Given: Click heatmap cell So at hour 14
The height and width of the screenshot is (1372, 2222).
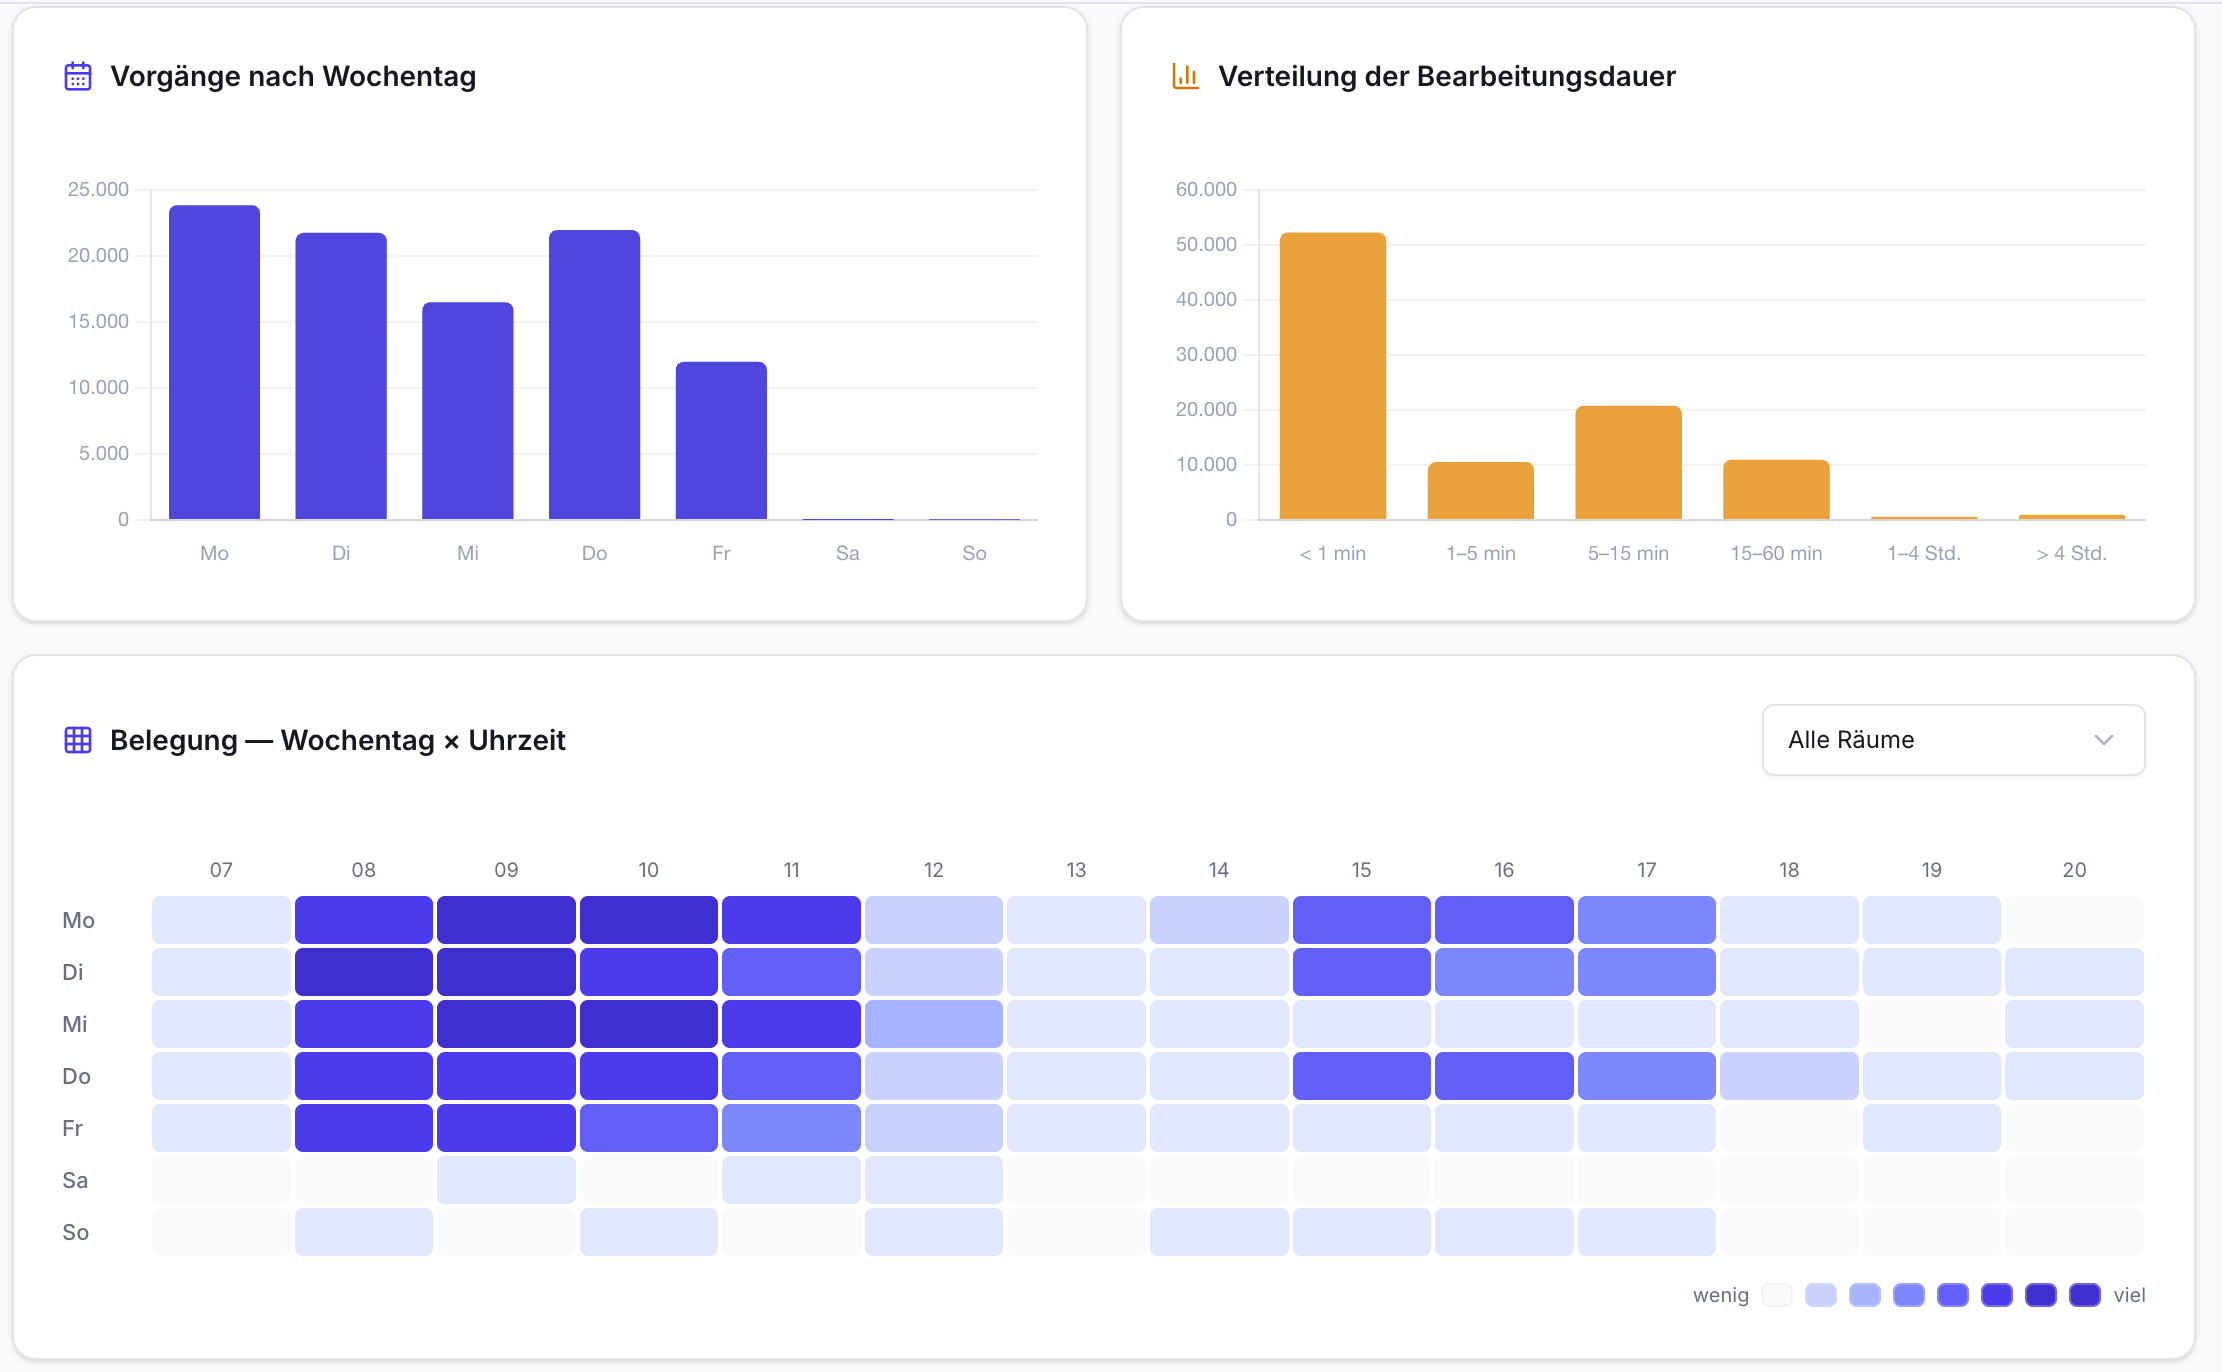Looking at the screenshot, I should 1219,1232.
